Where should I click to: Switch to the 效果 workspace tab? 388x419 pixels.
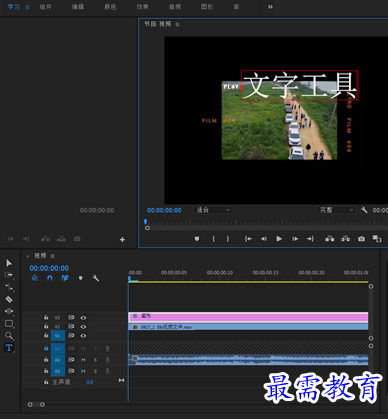tap(142, 7)
